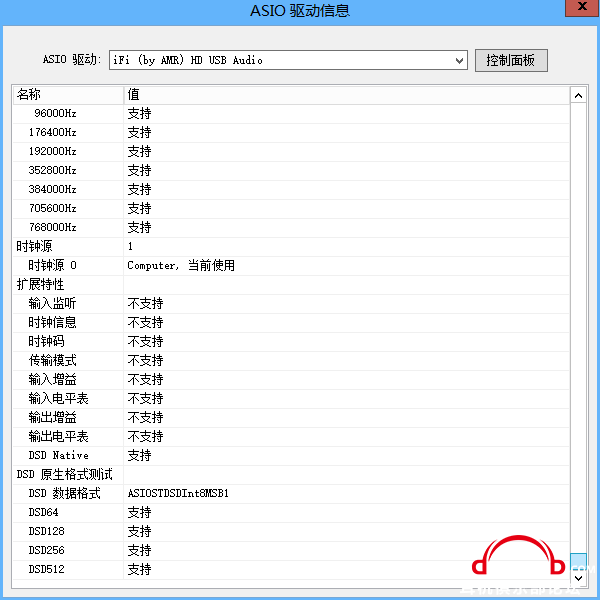Image resolution: width=600 pixels, height=600 pixels.
Task: Select the DSD64 row
Action: click(291, 513)
